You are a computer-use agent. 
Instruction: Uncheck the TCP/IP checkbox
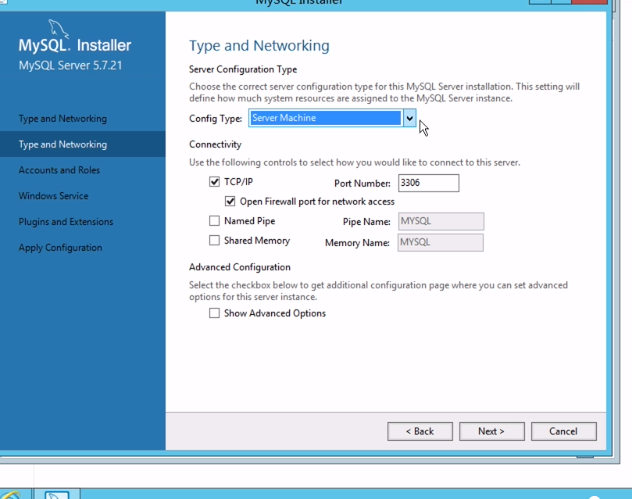tap(214, 182)
